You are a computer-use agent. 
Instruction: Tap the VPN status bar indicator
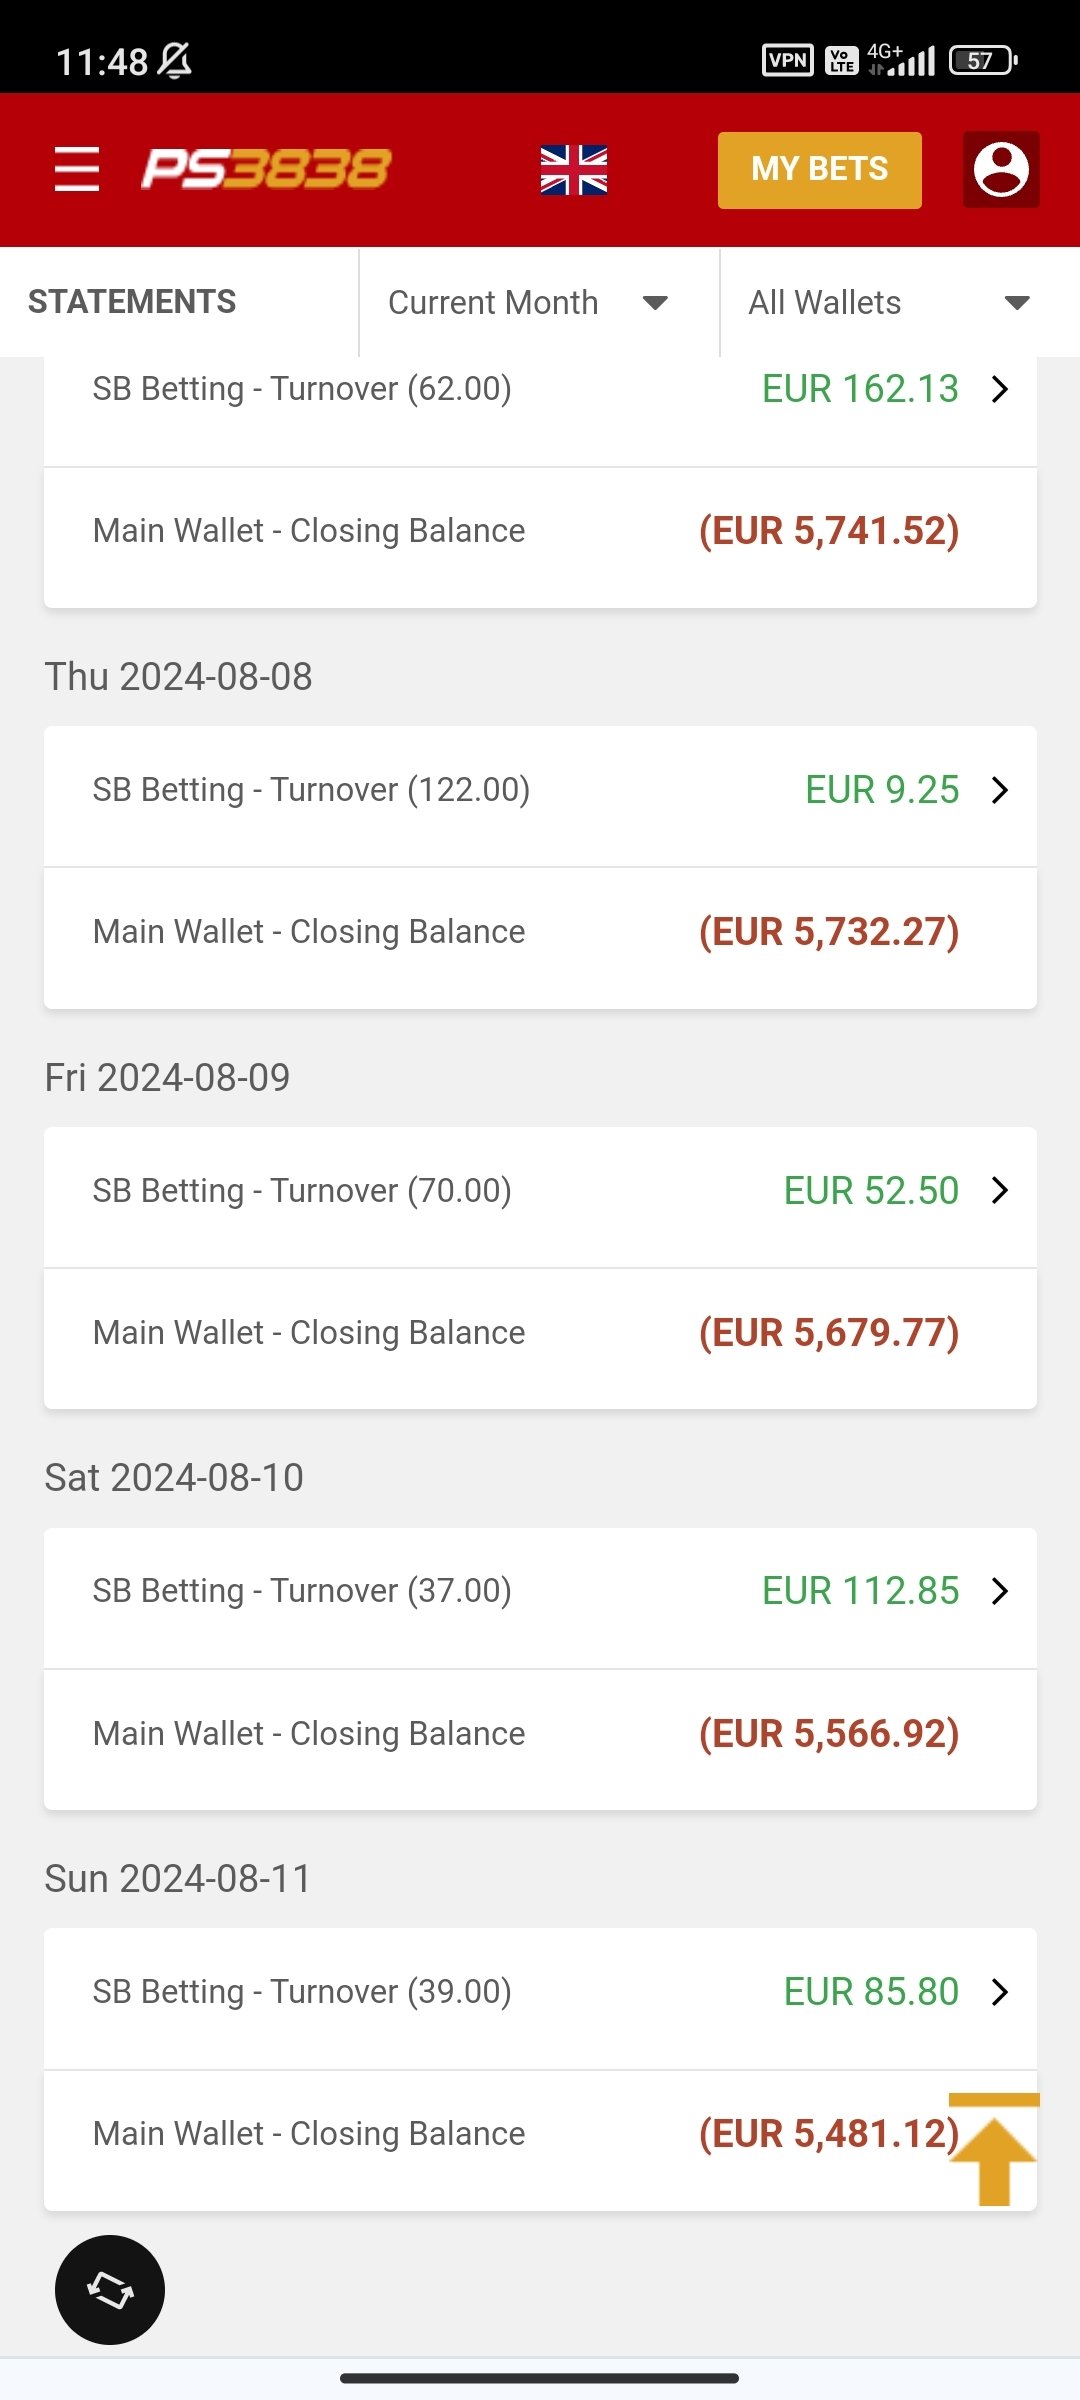pos(787,60)
